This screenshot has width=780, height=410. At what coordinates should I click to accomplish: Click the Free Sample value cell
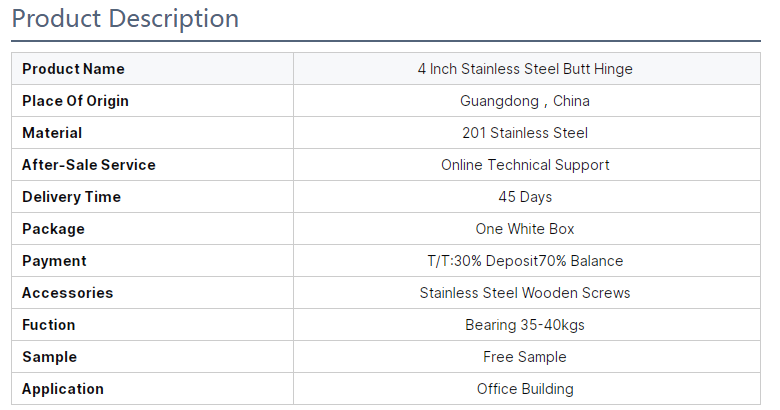[x=525, y=357]
